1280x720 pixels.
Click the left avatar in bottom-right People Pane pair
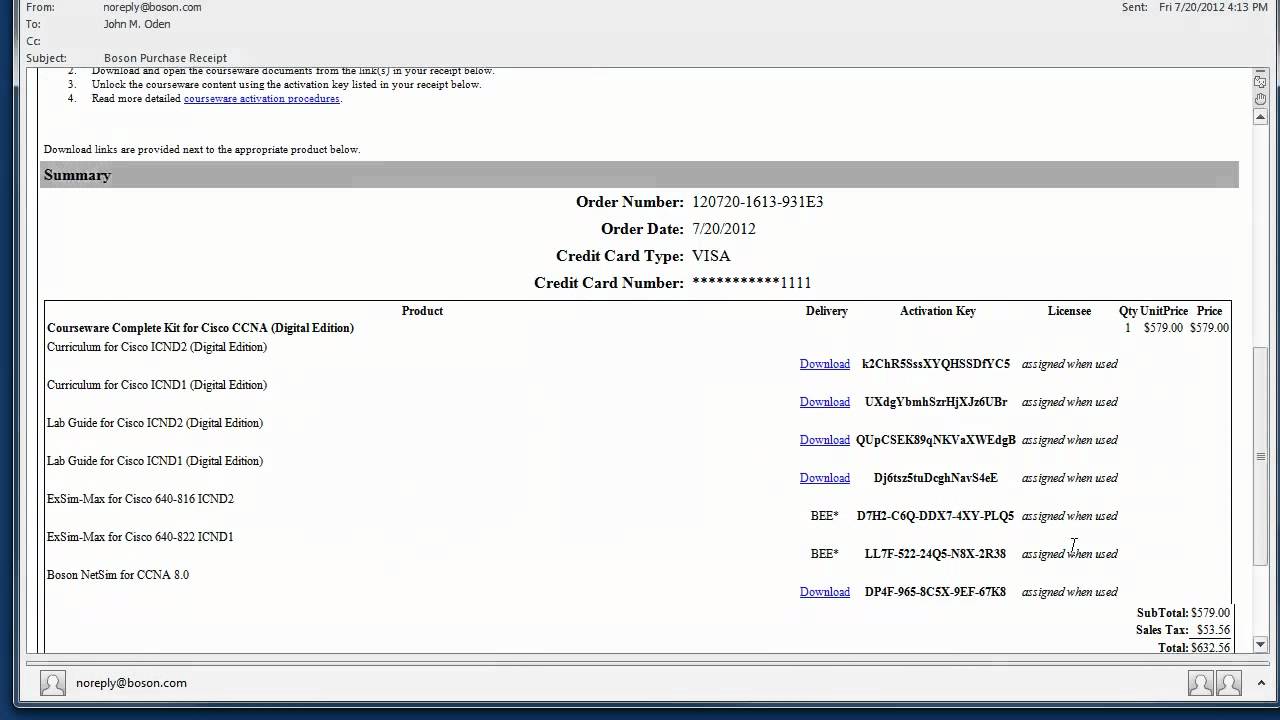pos(1201,683)
